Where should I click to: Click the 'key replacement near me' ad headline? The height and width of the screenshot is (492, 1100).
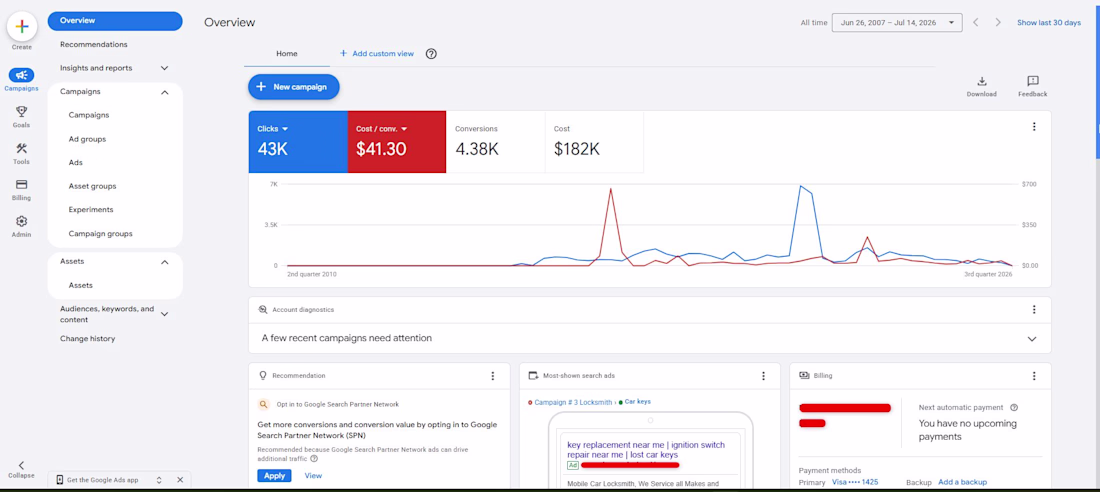click(x=645, y=450)
